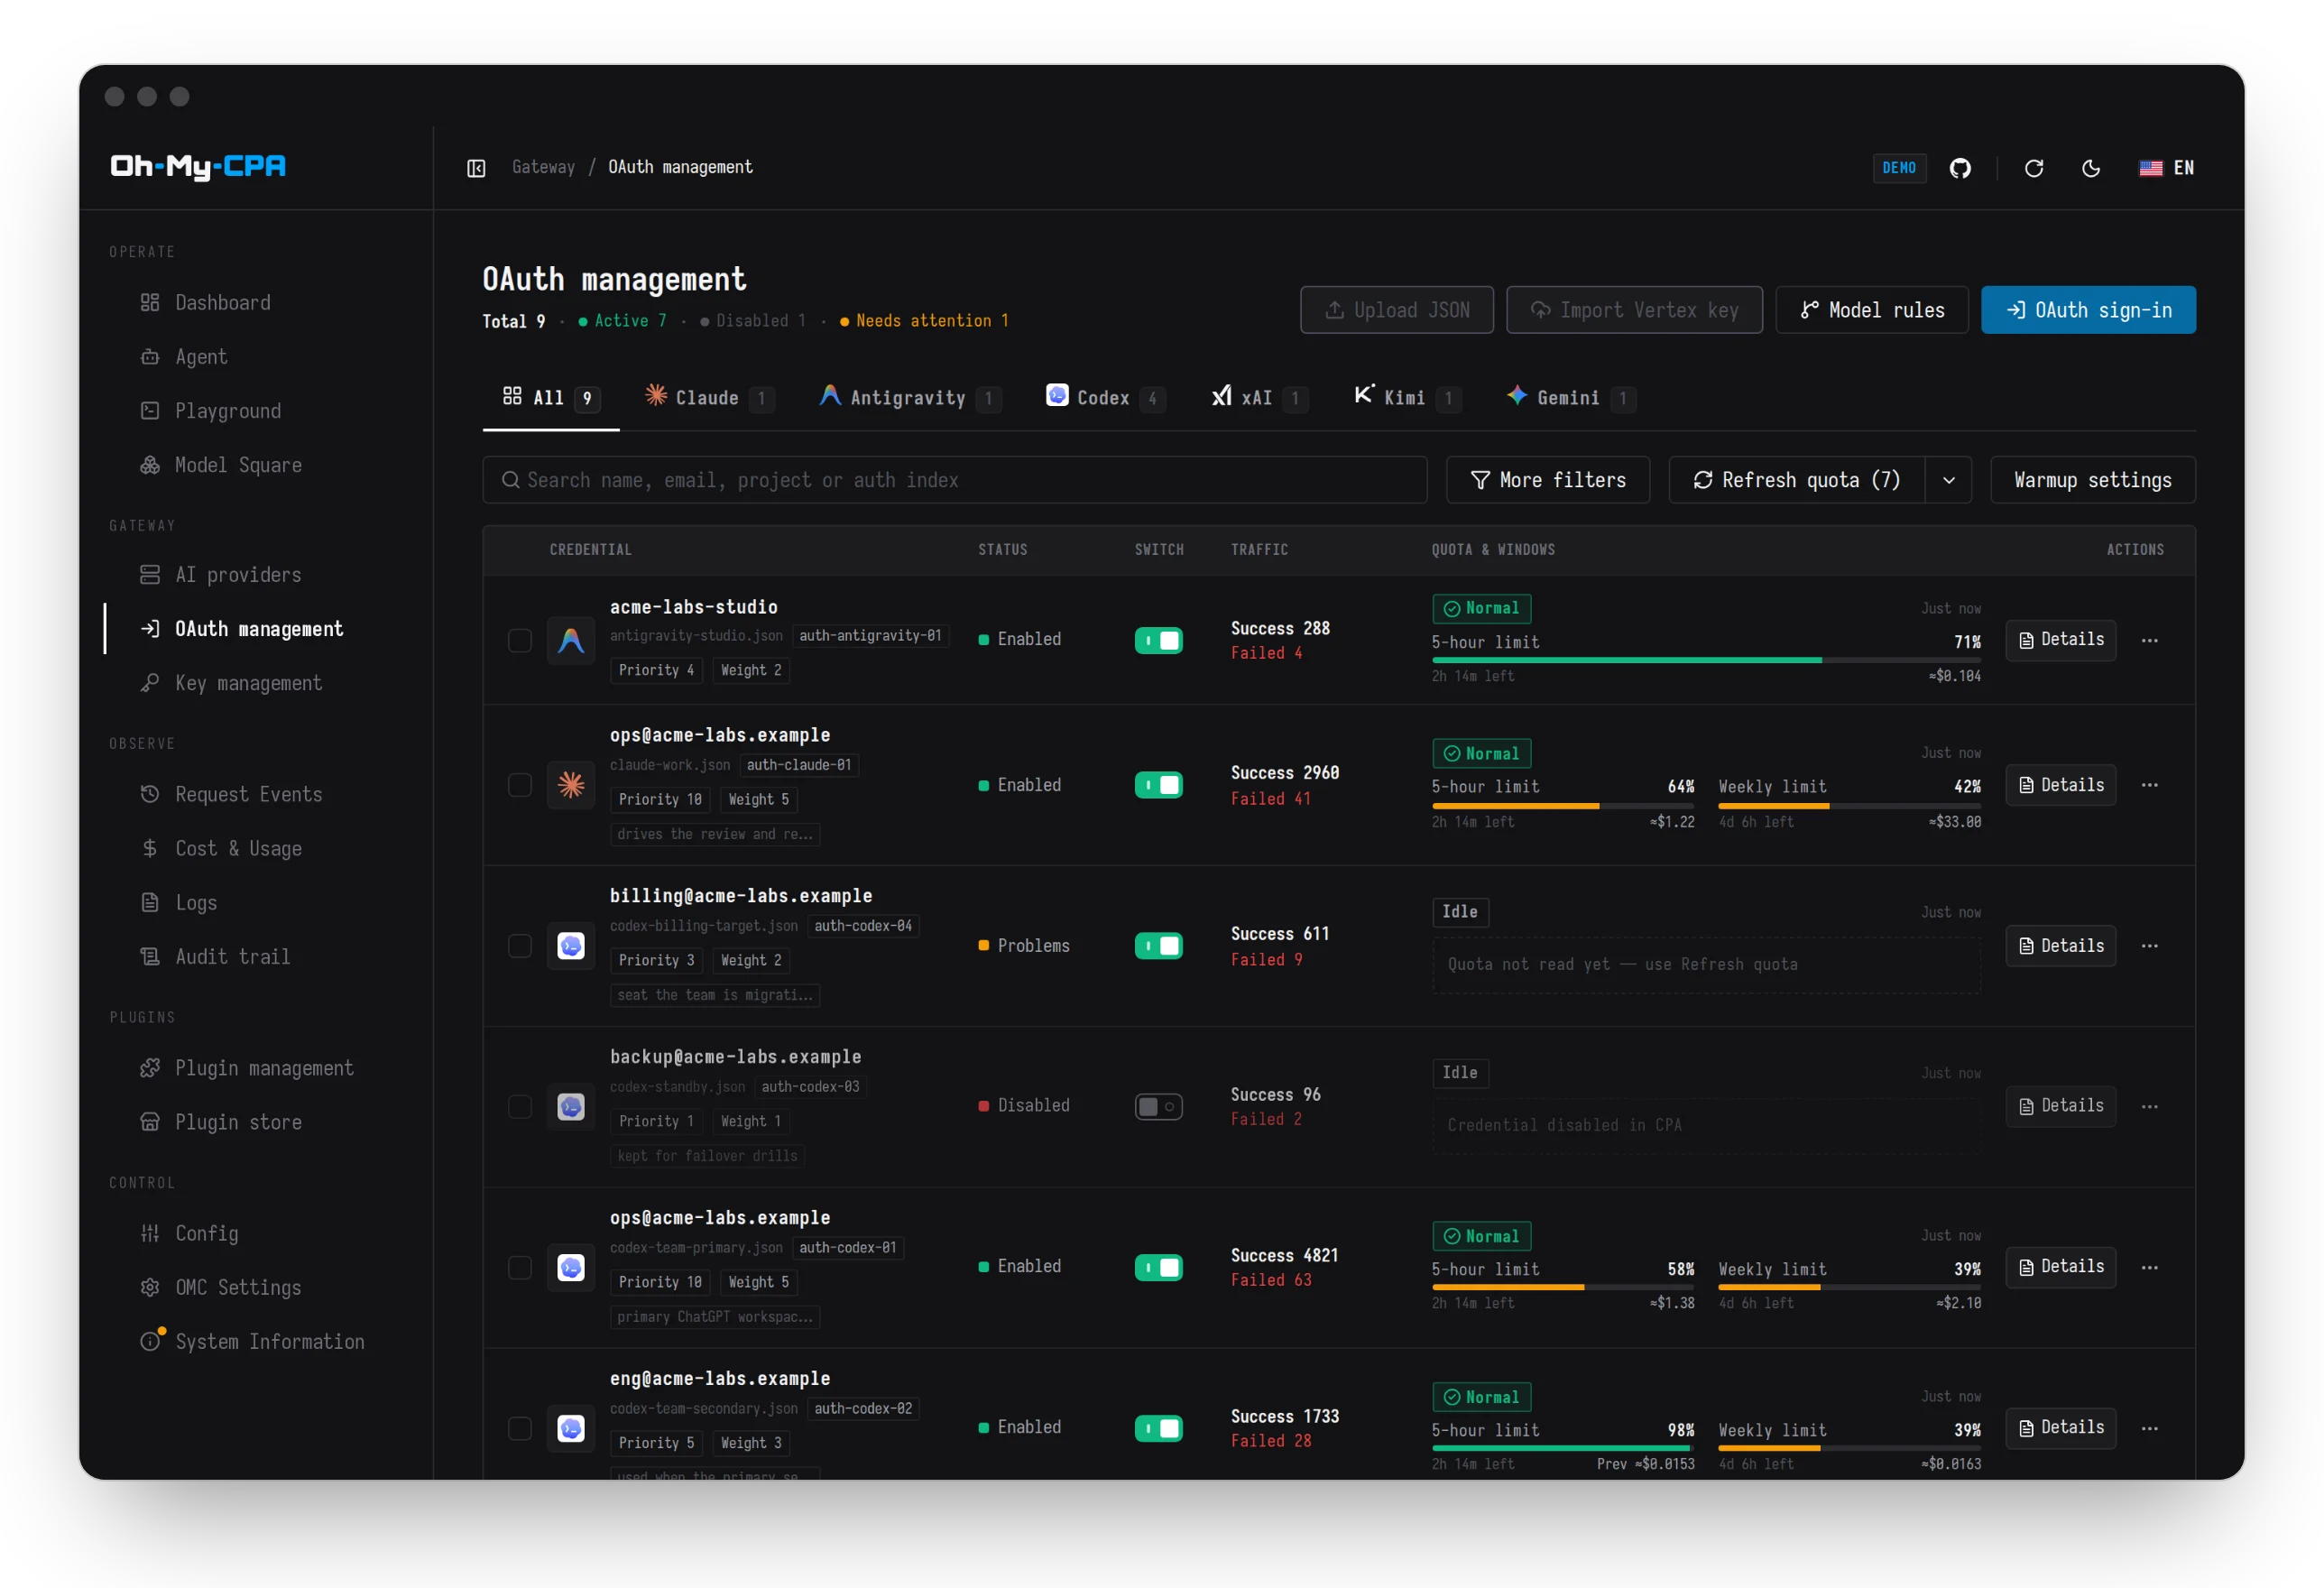Click the OAuth sign-in button
This screenshot has width=2324, height=1588.
2088,310
